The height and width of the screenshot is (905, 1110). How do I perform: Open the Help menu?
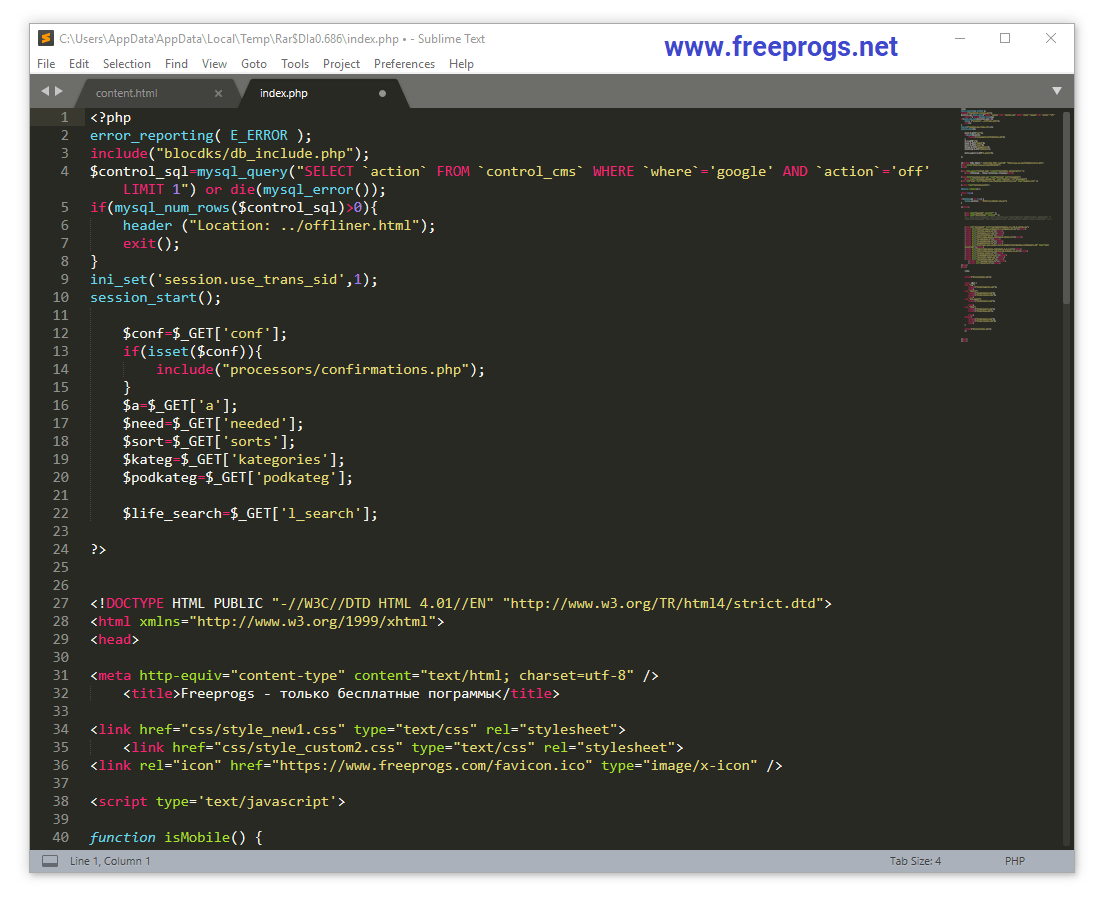coord(461,64)
